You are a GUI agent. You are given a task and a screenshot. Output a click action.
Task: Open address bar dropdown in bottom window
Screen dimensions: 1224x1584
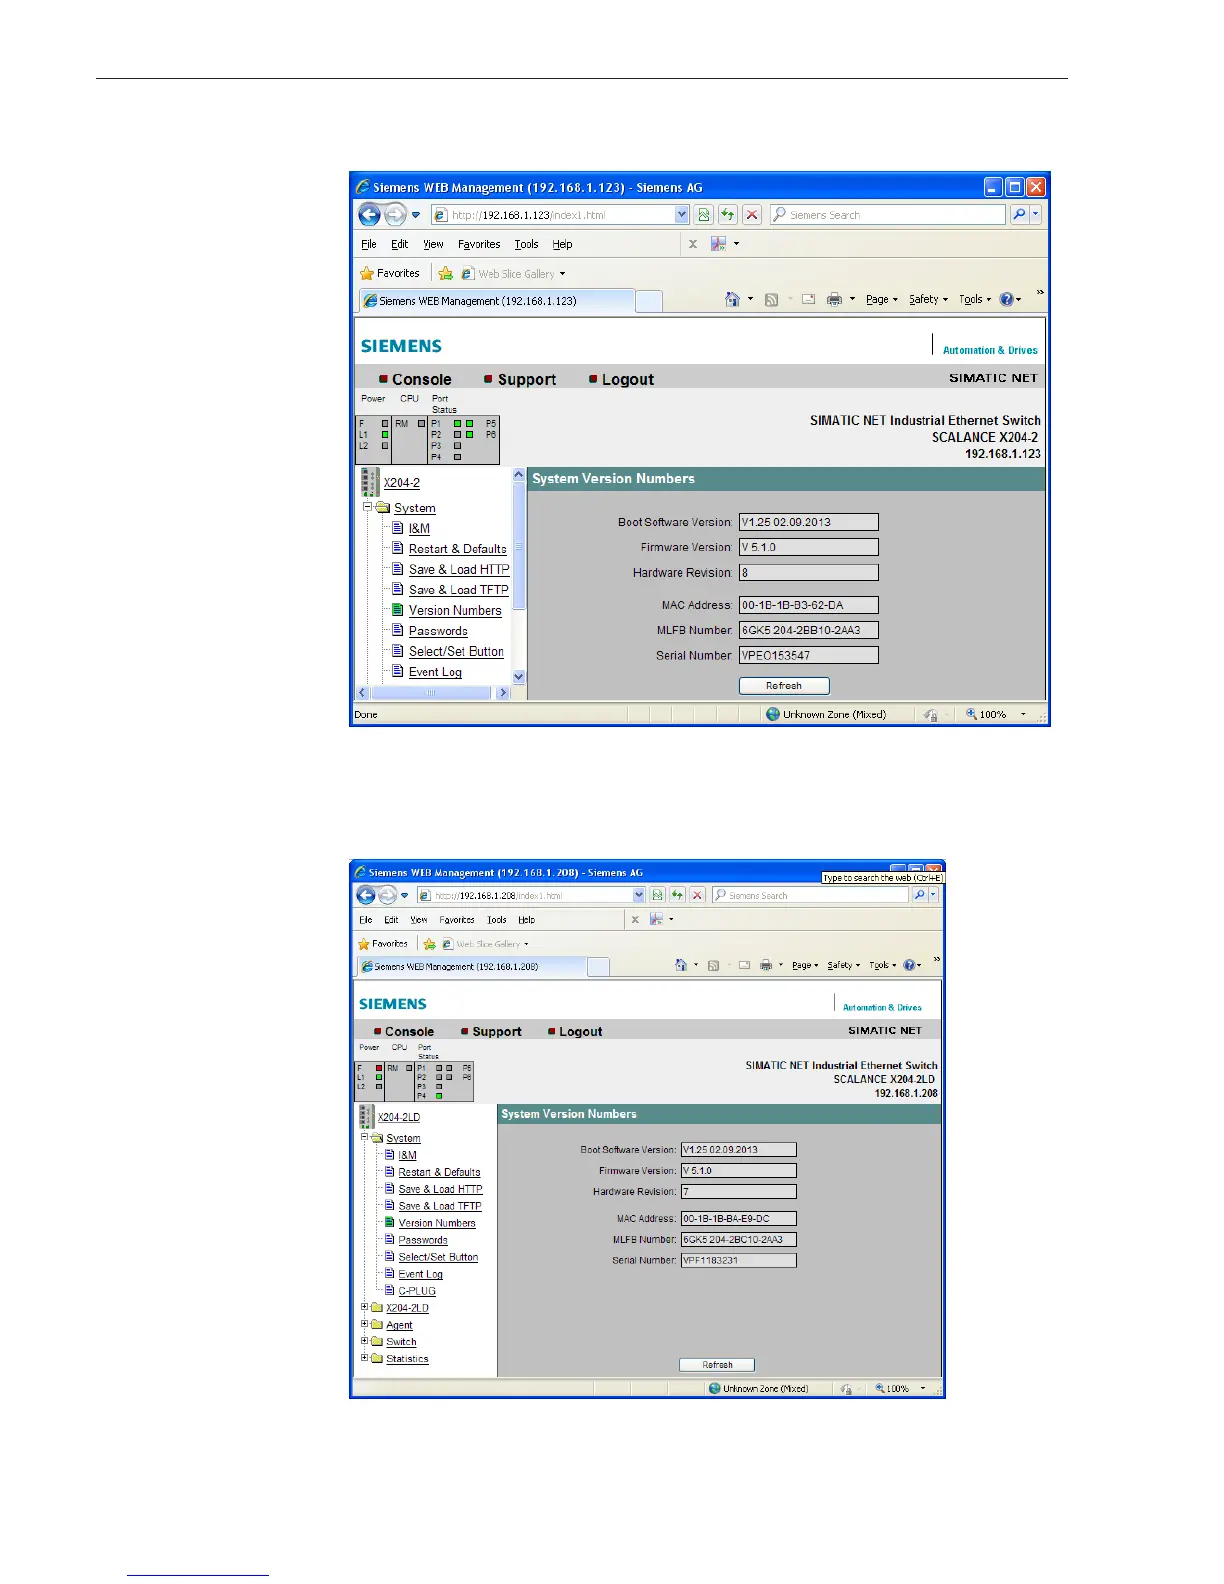639,895
